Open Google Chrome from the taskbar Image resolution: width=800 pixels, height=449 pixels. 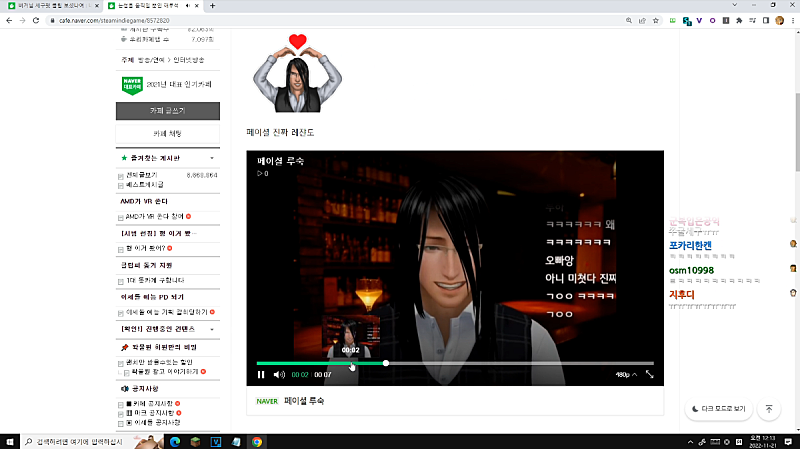click(257, 442)
